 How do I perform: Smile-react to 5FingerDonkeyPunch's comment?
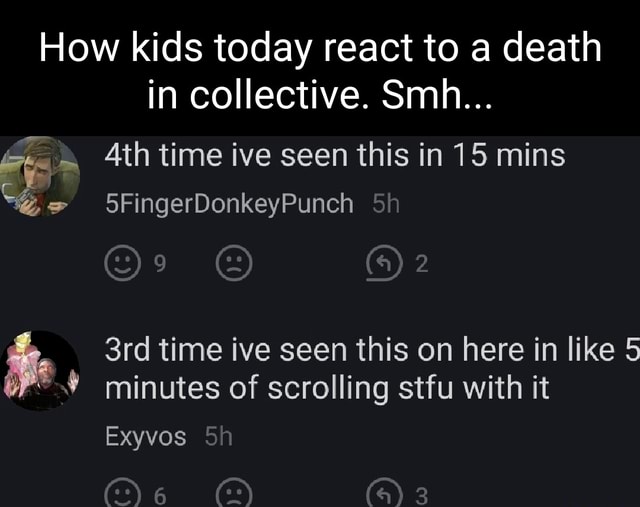[x=123, y=264]
